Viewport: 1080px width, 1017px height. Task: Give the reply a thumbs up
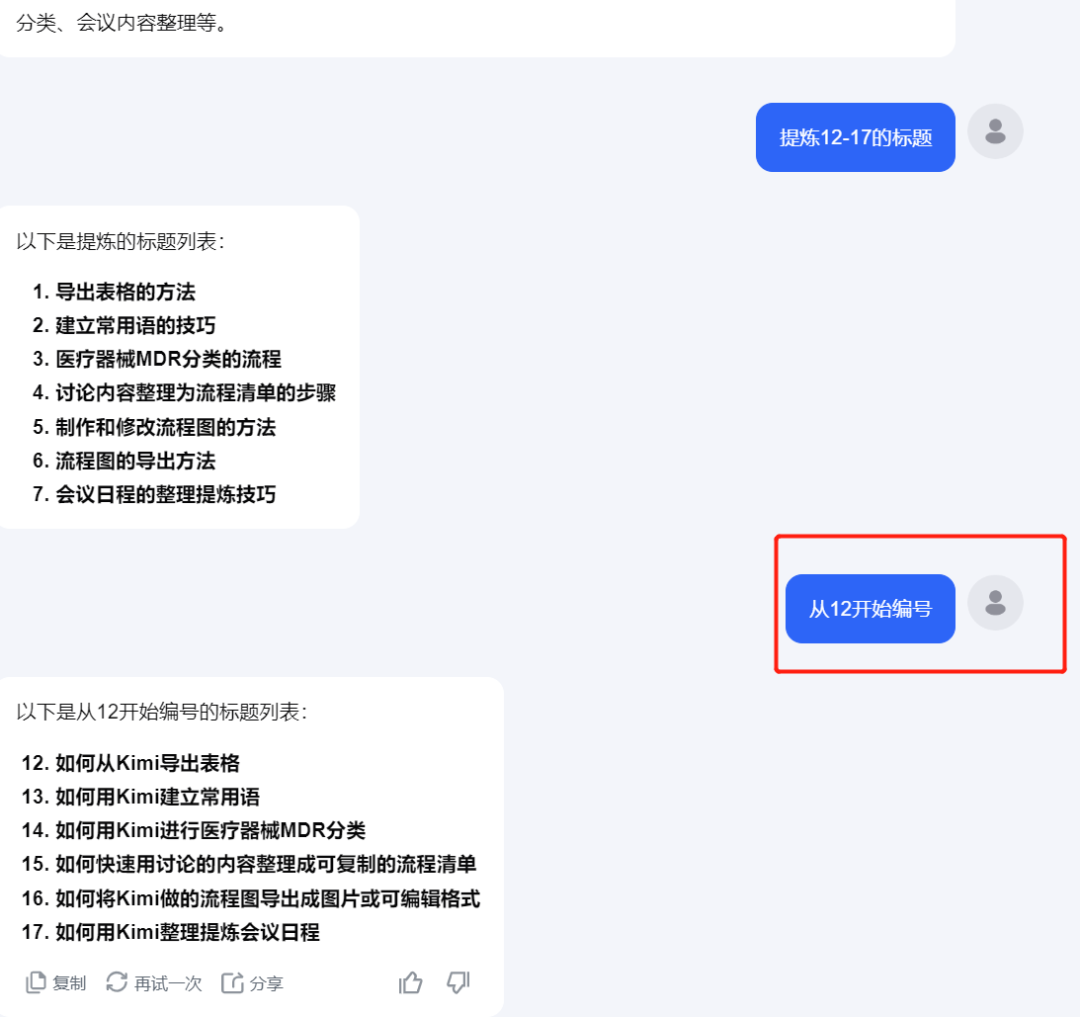[x=411, y=983]
